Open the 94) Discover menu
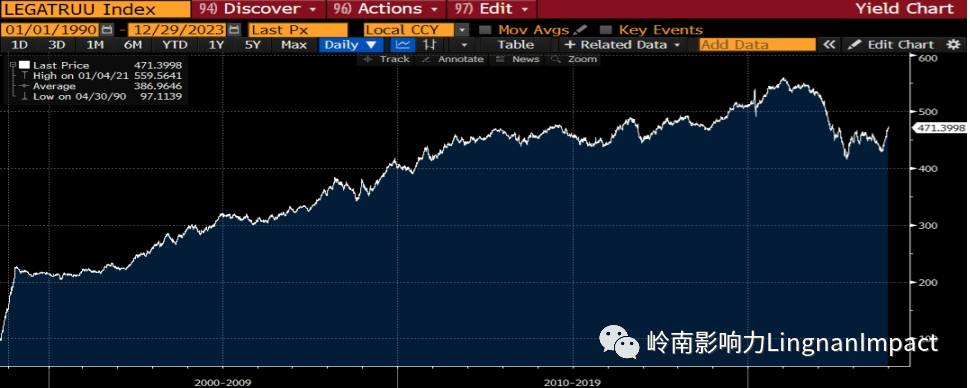This screenshot has height=388, width=970. pos(259,9)
